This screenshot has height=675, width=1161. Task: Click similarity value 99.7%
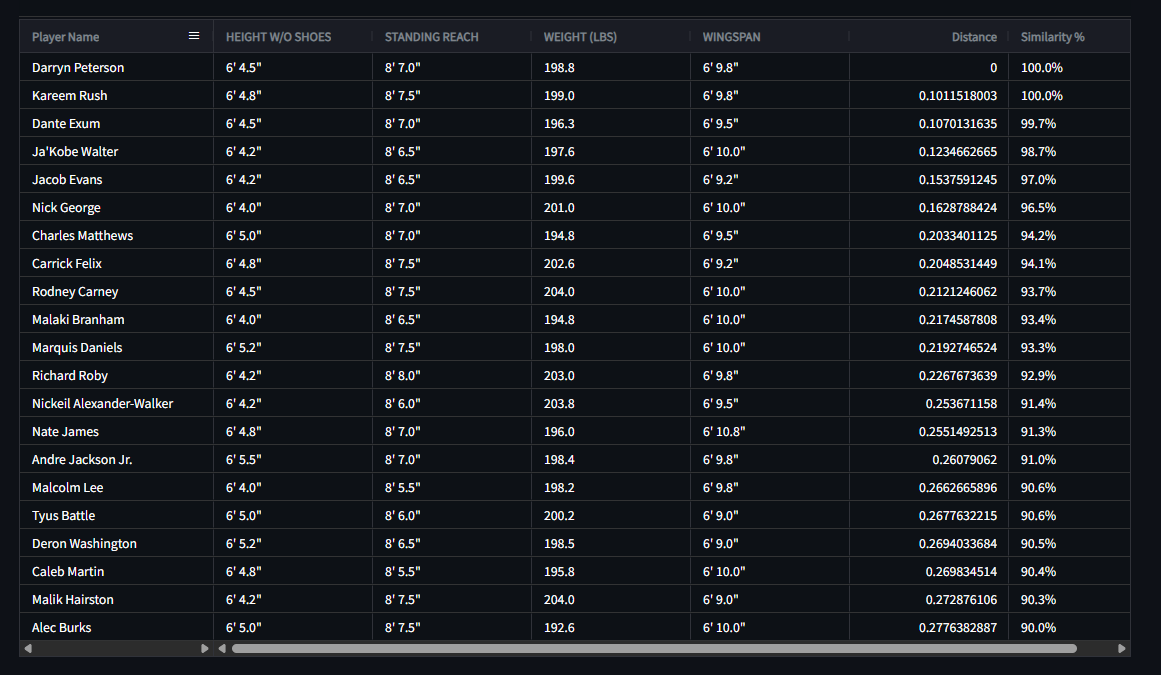1038,124
